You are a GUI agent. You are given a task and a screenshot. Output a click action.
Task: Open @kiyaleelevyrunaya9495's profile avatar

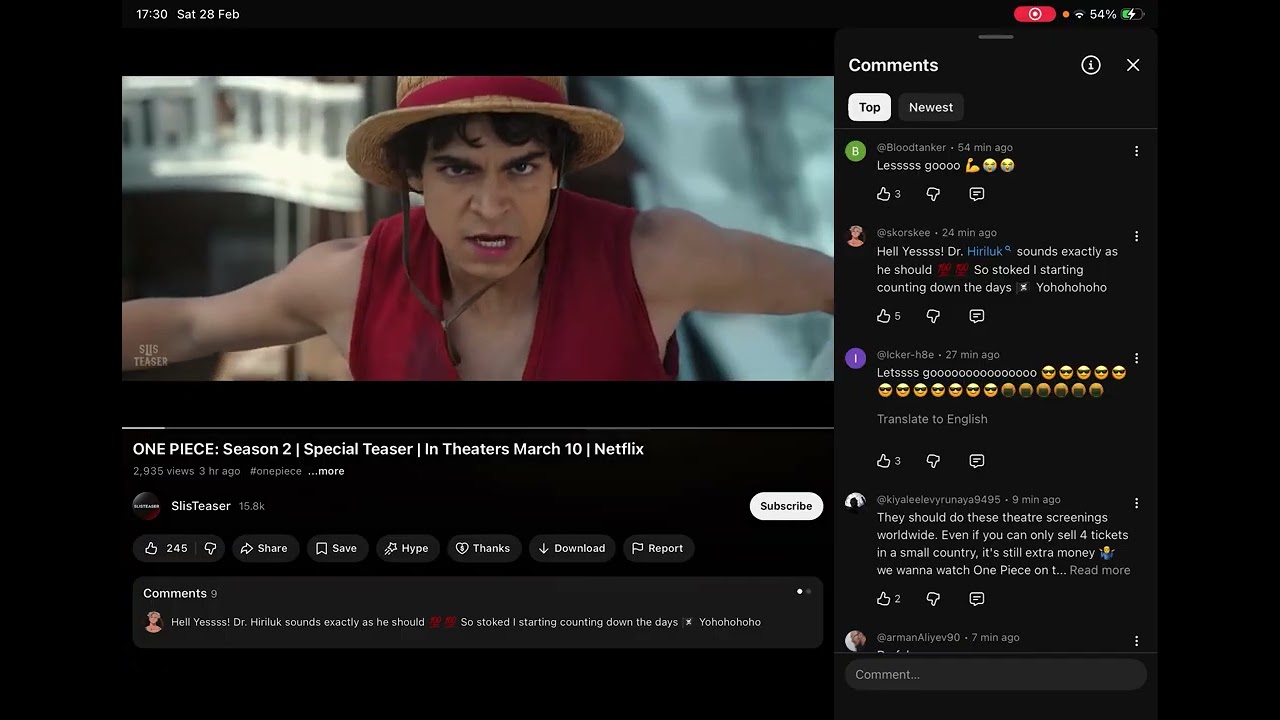click(855, 503)
